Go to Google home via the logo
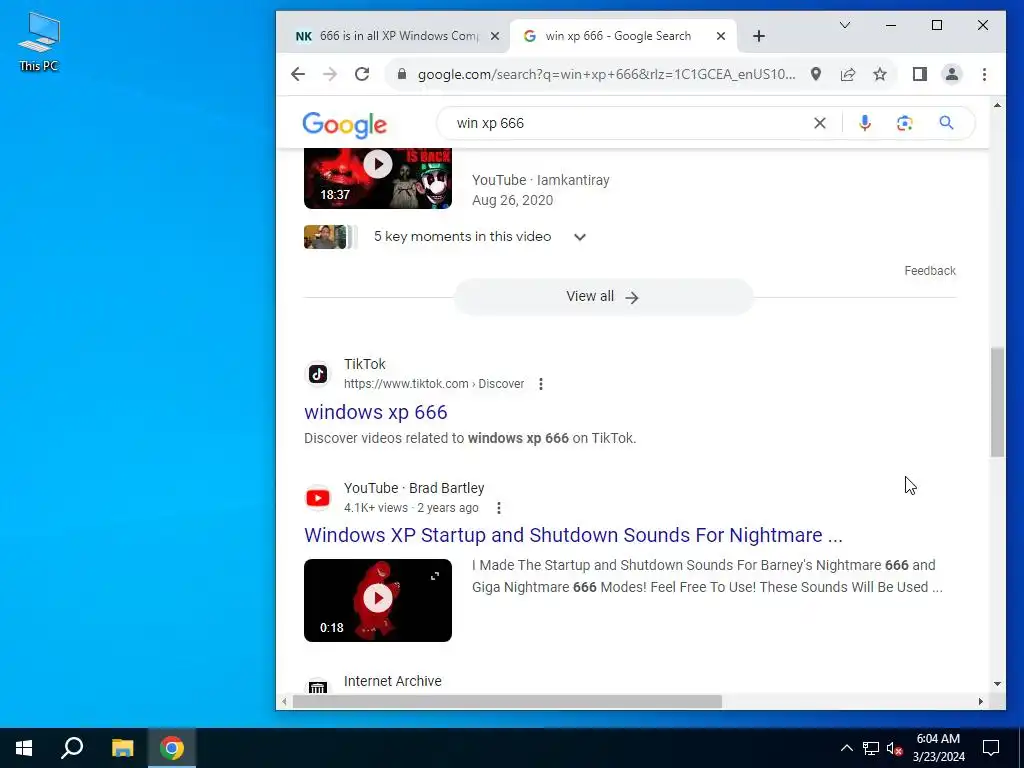The width and height of the screenshot is (1024, 768). pos(344,125)
